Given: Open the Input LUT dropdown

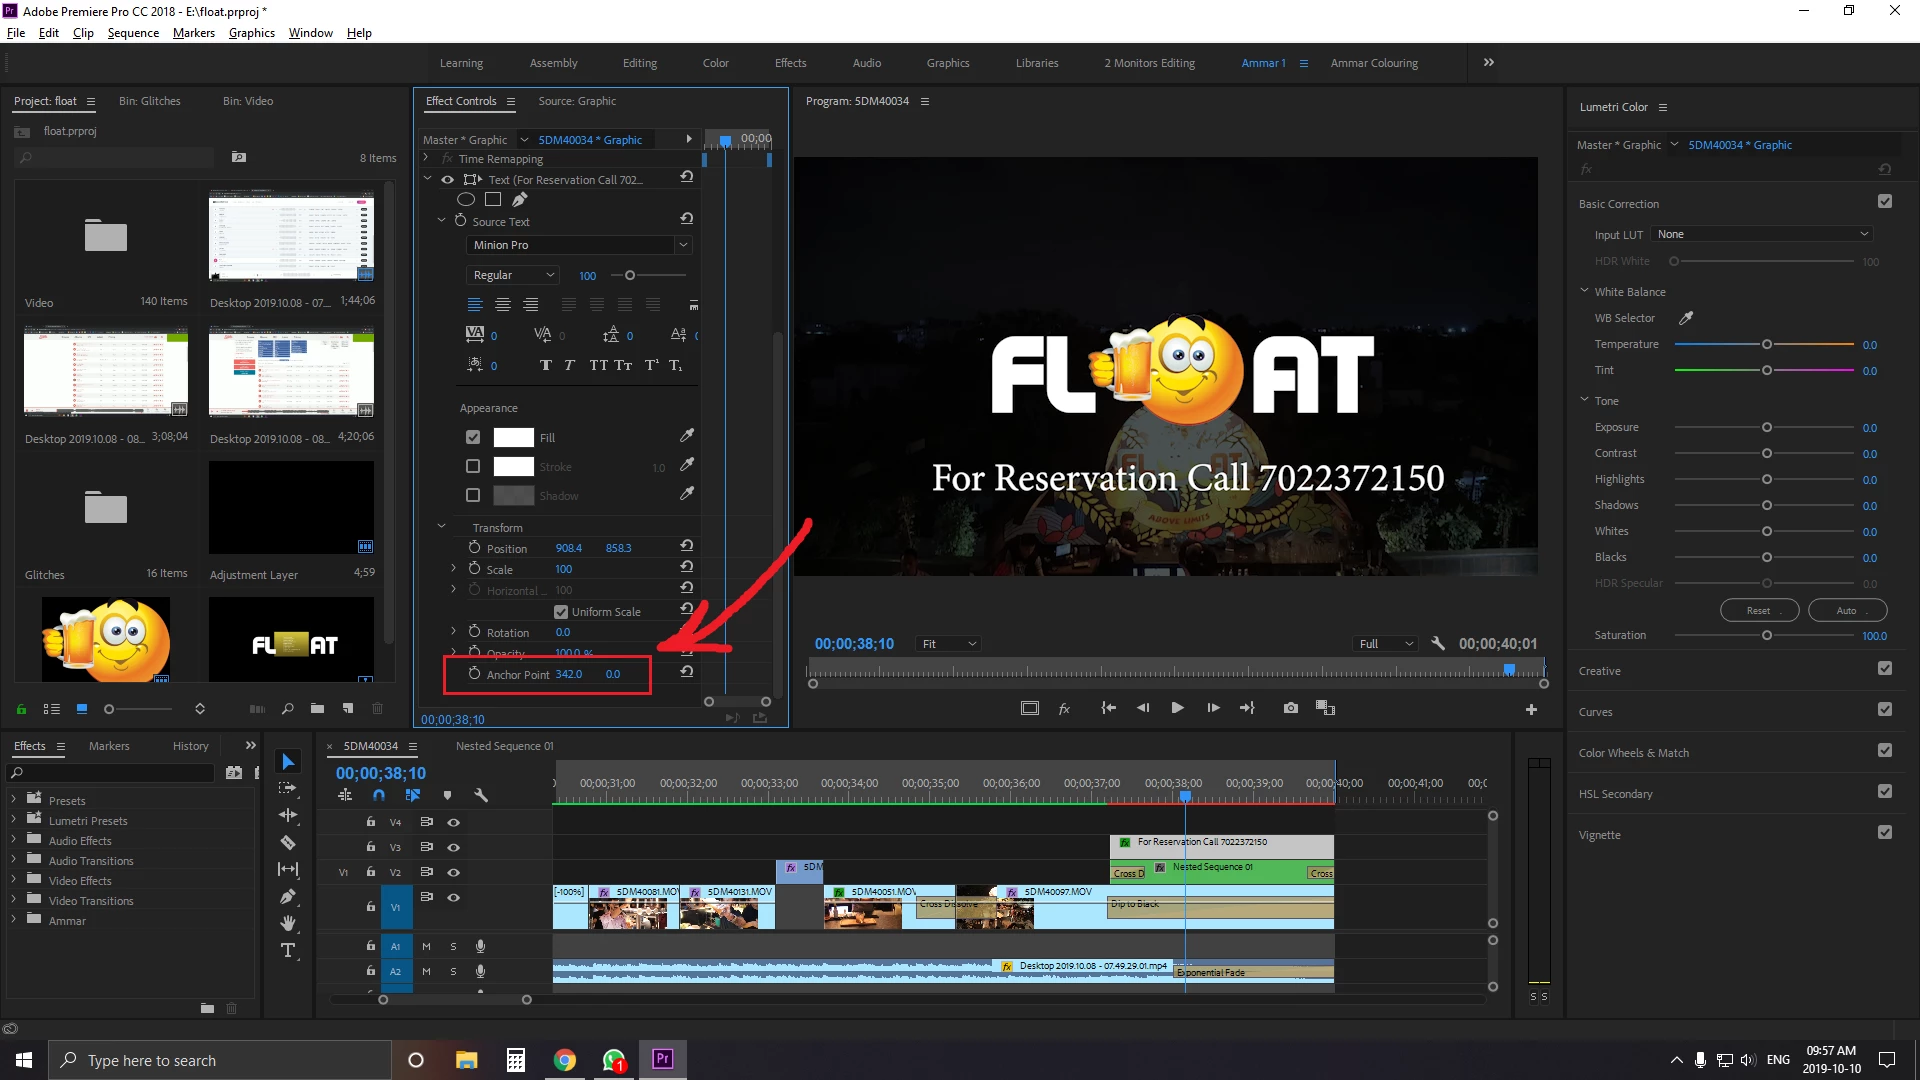Looking at the screenshot, I should pyautogui.click(x=1762, y=234).
